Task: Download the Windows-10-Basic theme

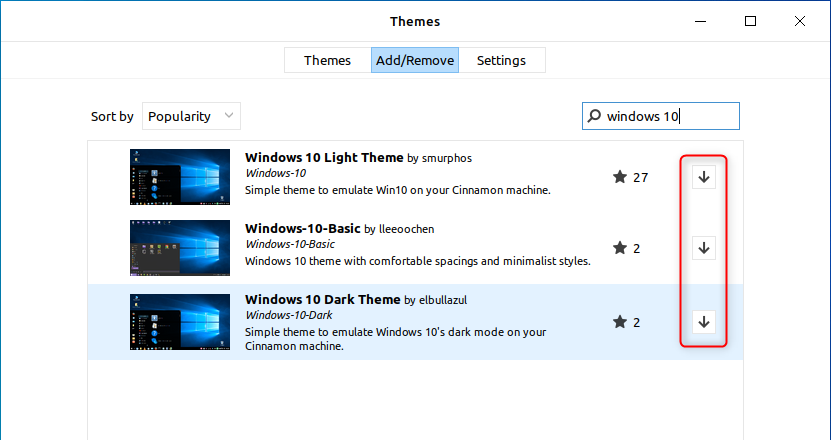Action: 703,248
